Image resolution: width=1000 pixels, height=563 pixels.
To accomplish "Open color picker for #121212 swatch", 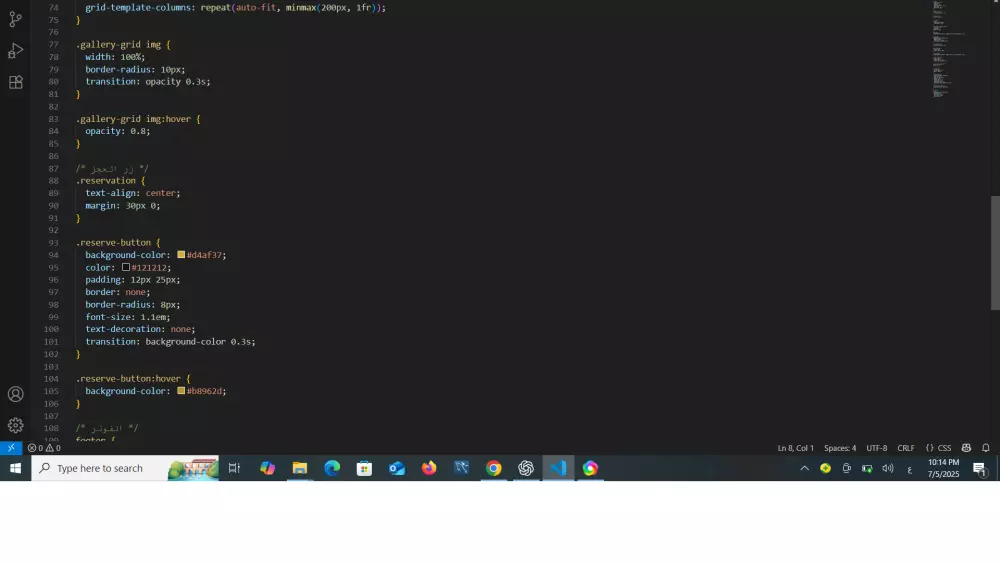I will [126, 267].
